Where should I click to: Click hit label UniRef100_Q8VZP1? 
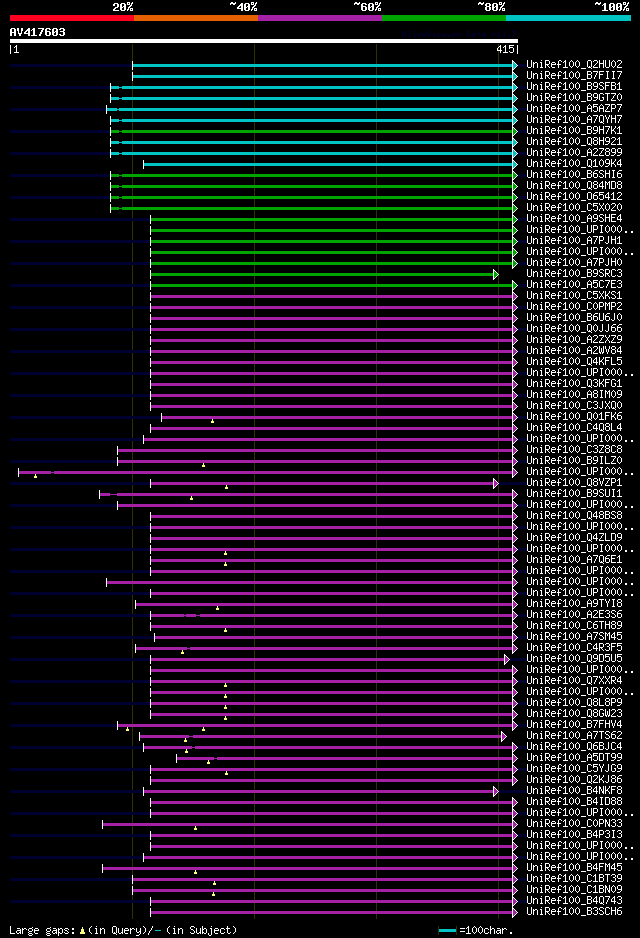[574, 483]
